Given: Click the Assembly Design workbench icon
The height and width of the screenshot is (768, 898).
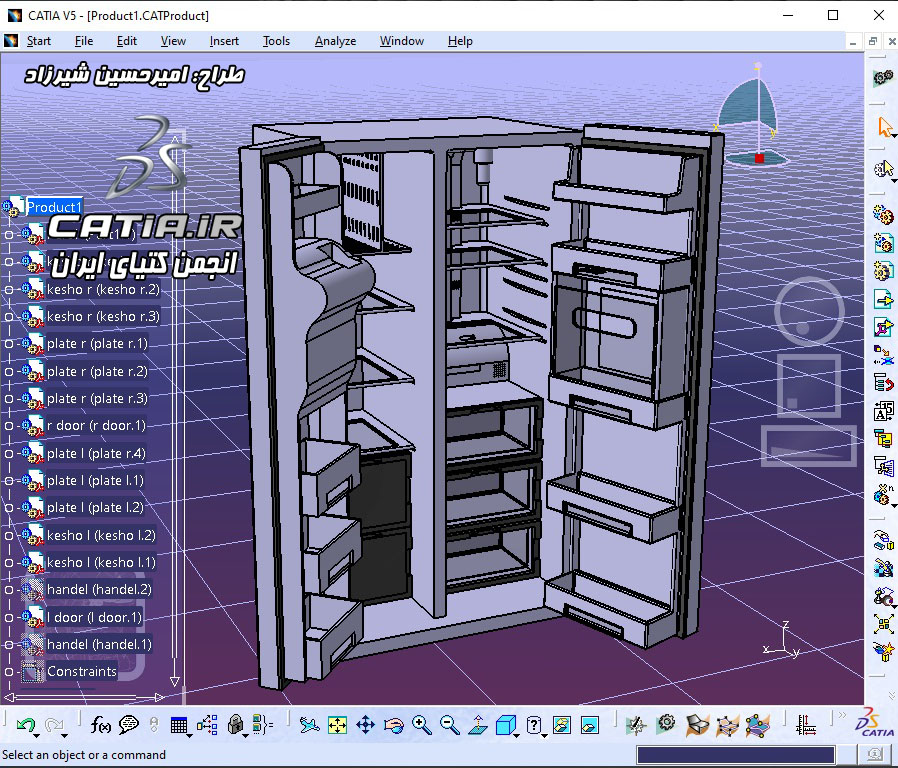Looking at the screenshot, I should pos(883,77).
